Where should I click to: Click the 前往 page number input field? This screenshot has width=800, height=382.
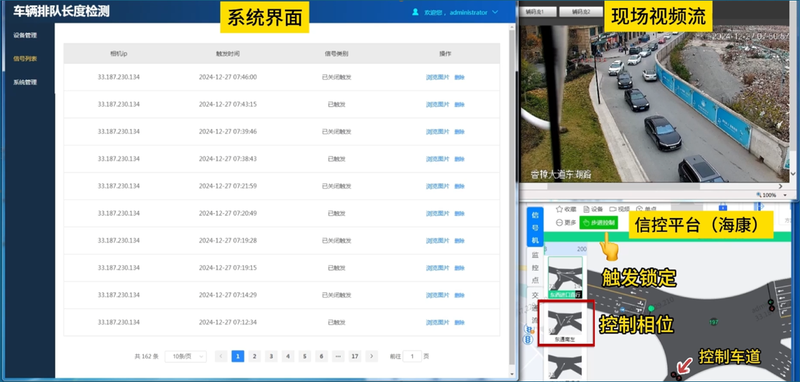412,356
